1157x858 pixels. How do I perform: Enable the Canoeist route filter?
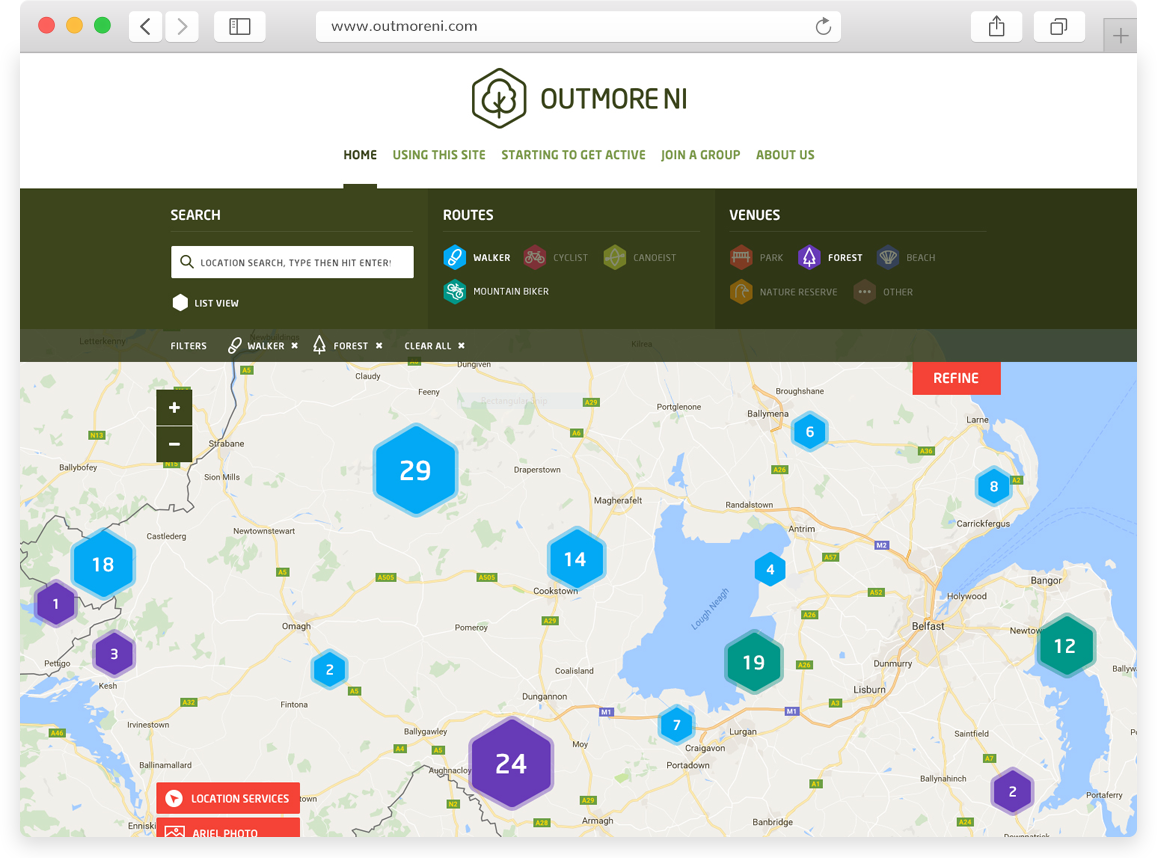[615, 258]
